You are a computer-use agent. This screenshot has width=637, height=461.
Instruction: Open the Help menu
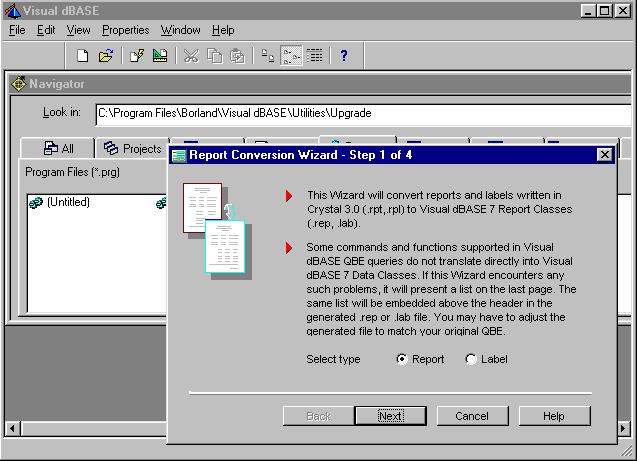coord(223,30)
